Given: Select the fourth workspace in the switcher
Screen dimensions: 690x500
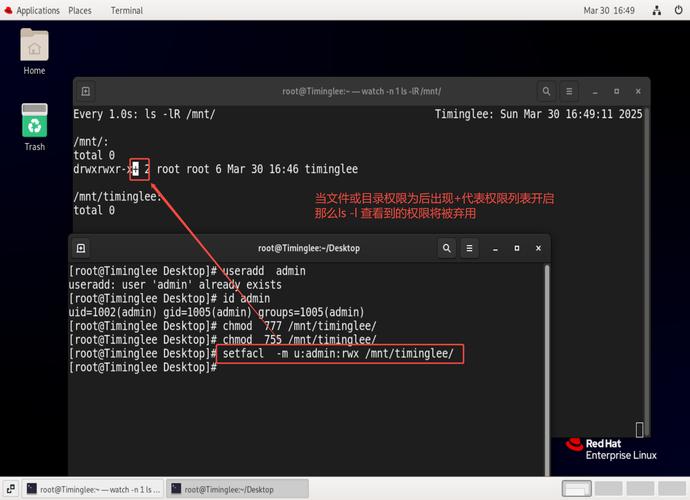Looking at the screenshot, I should pyautogui.click(x=672, y=489).
